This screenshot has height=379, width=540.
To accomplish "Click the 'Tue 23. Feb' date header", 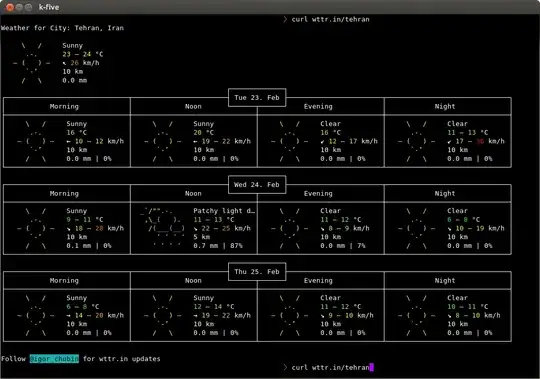I will click(x=257, y=97).
